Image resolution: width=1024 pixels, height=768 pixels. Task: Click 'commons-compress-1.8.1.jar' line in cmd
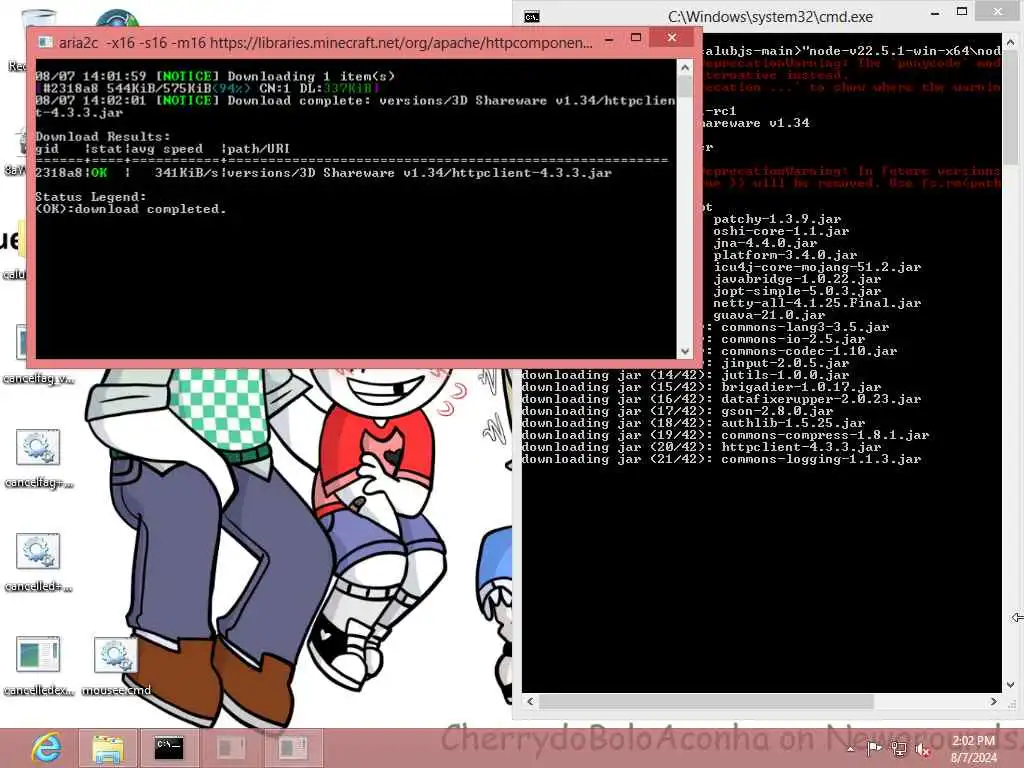[x=725, y=436]
